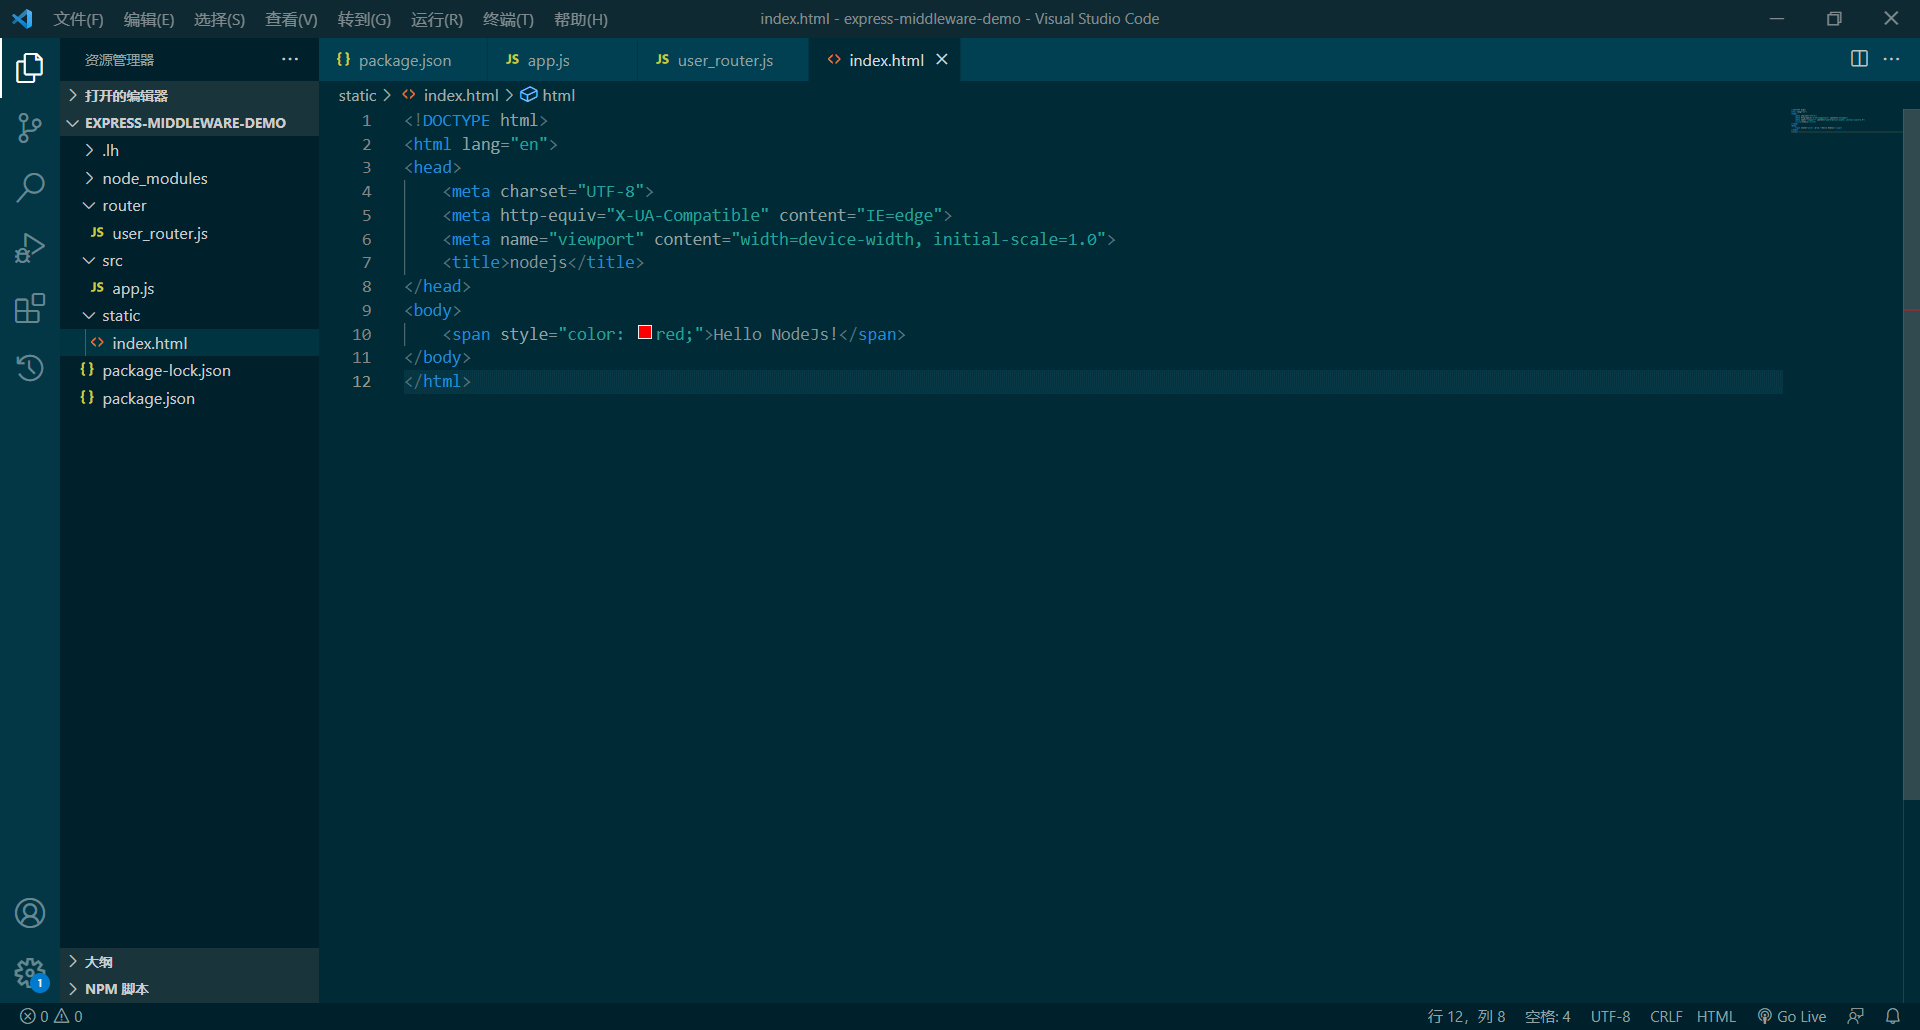Change language mode HTML
The image size is (1920, 1030).
click(1716, 1016)
